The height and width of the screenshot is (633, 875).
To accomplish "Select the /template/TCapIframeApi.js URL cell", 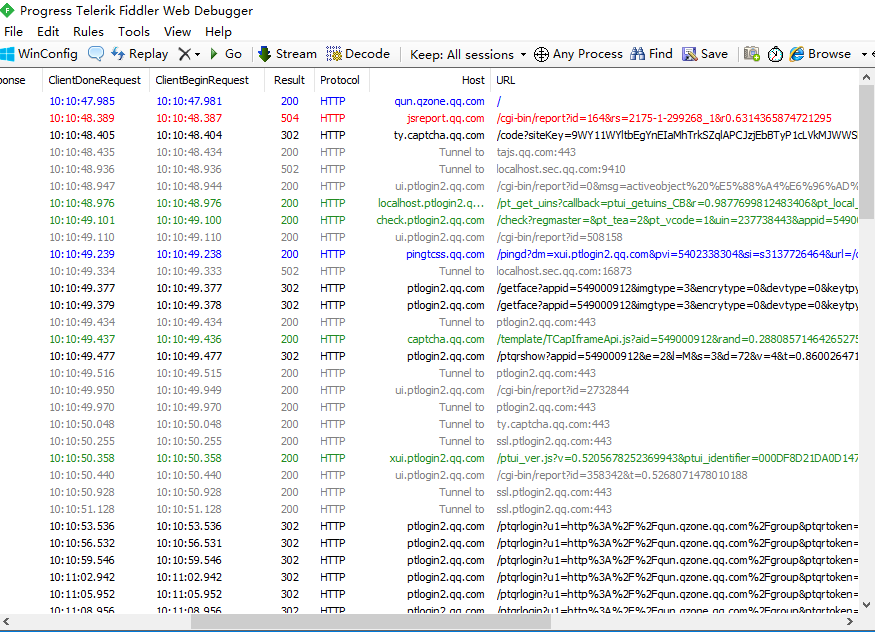I will pyautogui.click(x=677, y=339).
